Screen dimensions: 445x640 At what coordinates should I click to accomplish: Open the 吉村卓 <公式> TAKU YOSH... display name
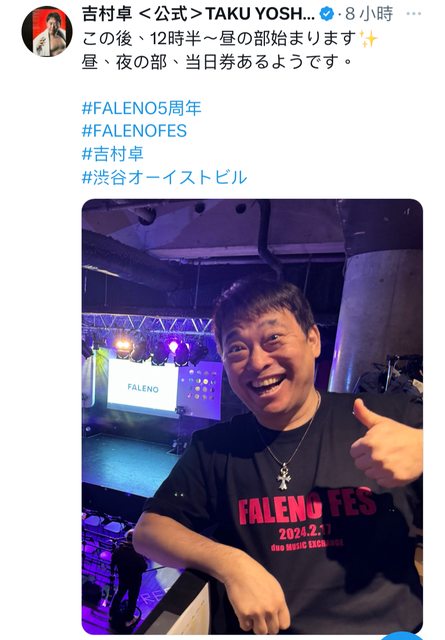[198, 14]
